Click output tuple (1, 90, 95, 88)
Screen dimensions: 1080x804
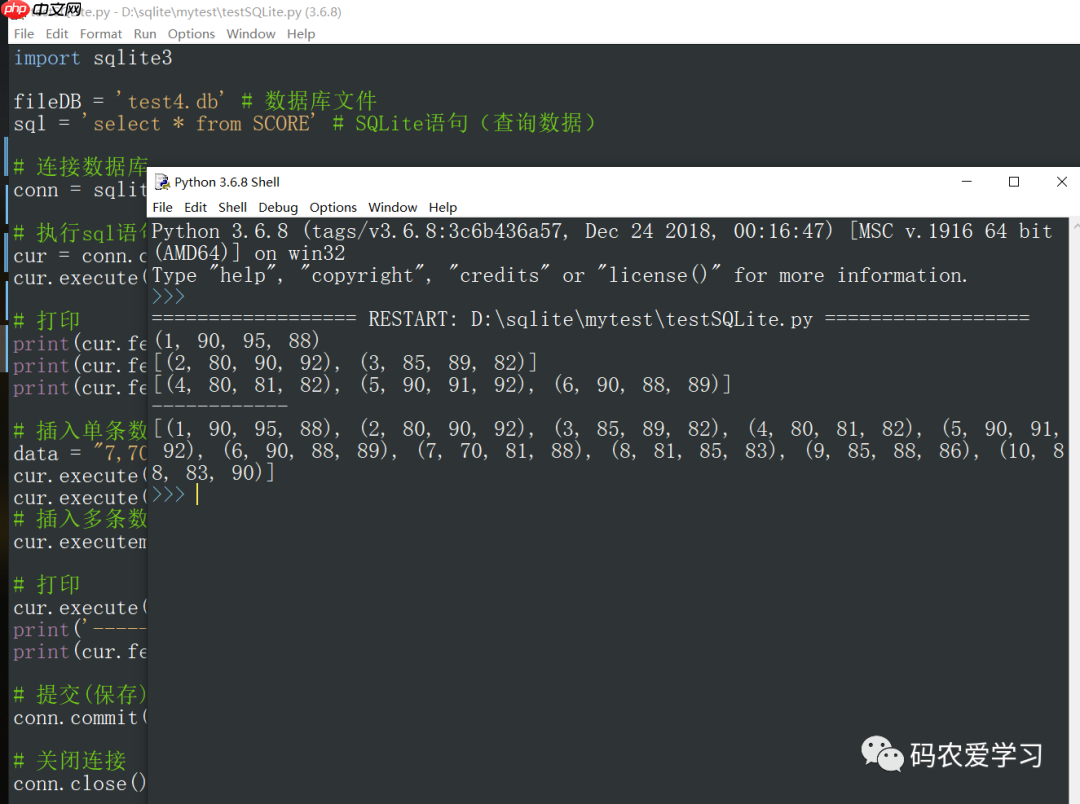237,340
